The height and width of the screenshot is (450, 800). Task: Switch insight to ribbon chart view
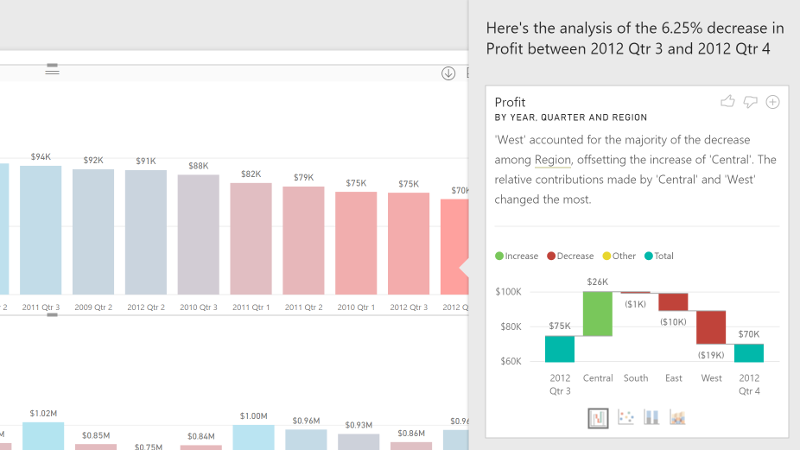[x=677, y=417]
